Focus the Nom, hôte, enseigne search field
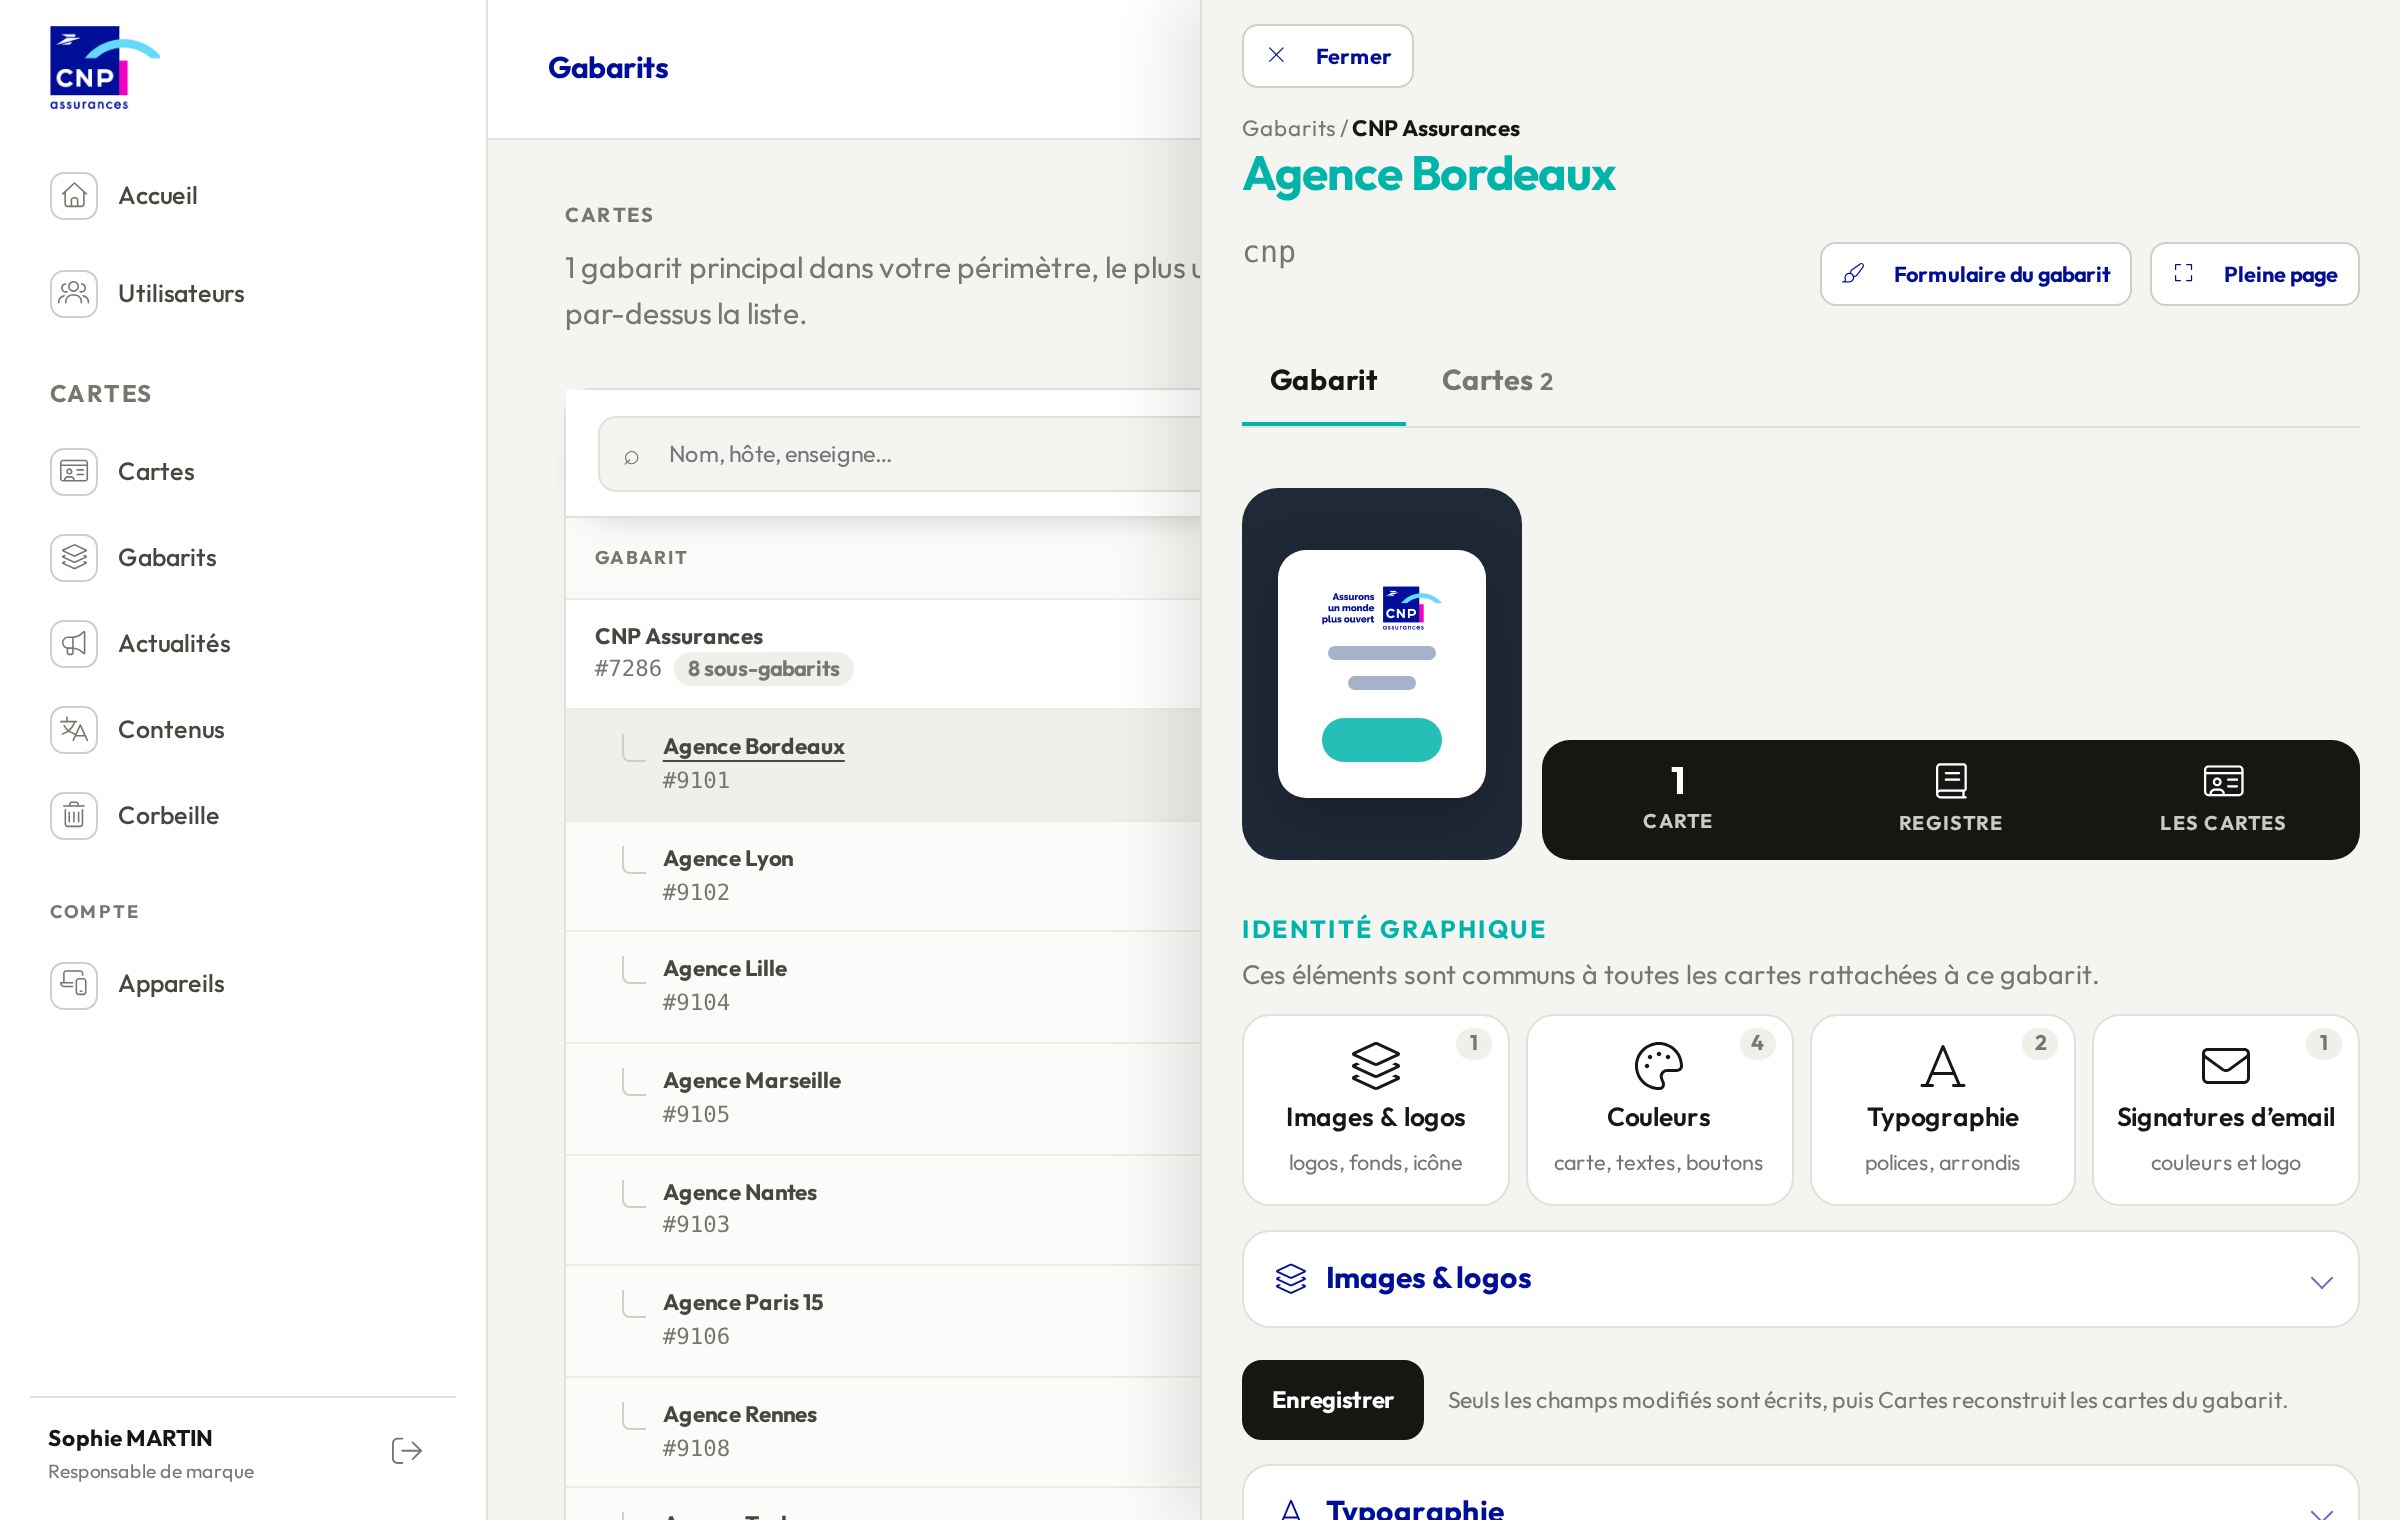This screenshot has height=1520, width=2400. click(900, 454)
